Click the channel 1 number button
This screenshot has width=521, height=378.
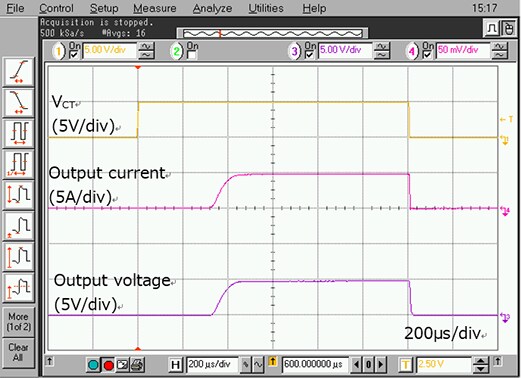point(58,52)
